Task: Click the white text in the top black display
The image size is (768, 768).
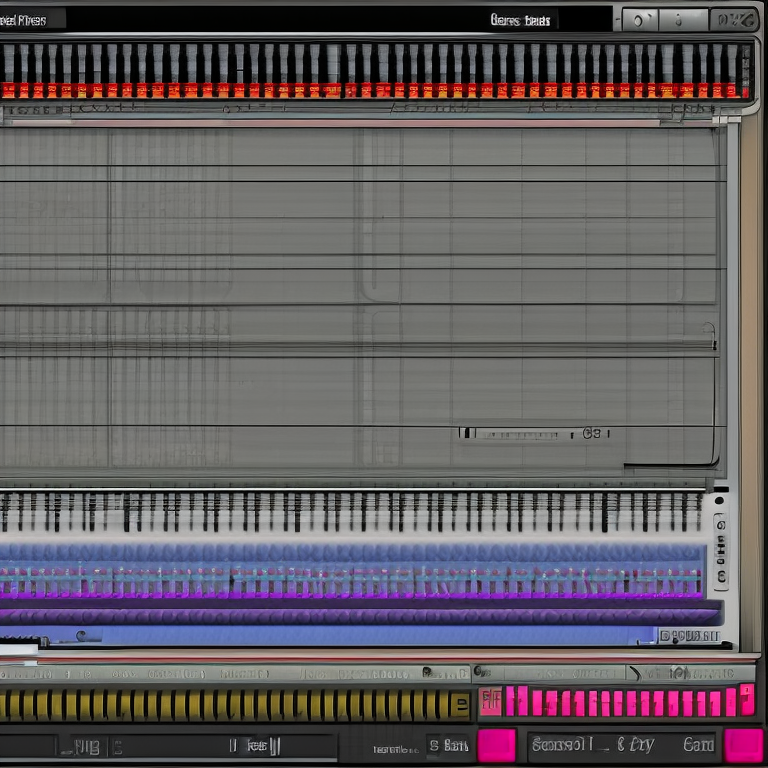Action: (520, 20)
